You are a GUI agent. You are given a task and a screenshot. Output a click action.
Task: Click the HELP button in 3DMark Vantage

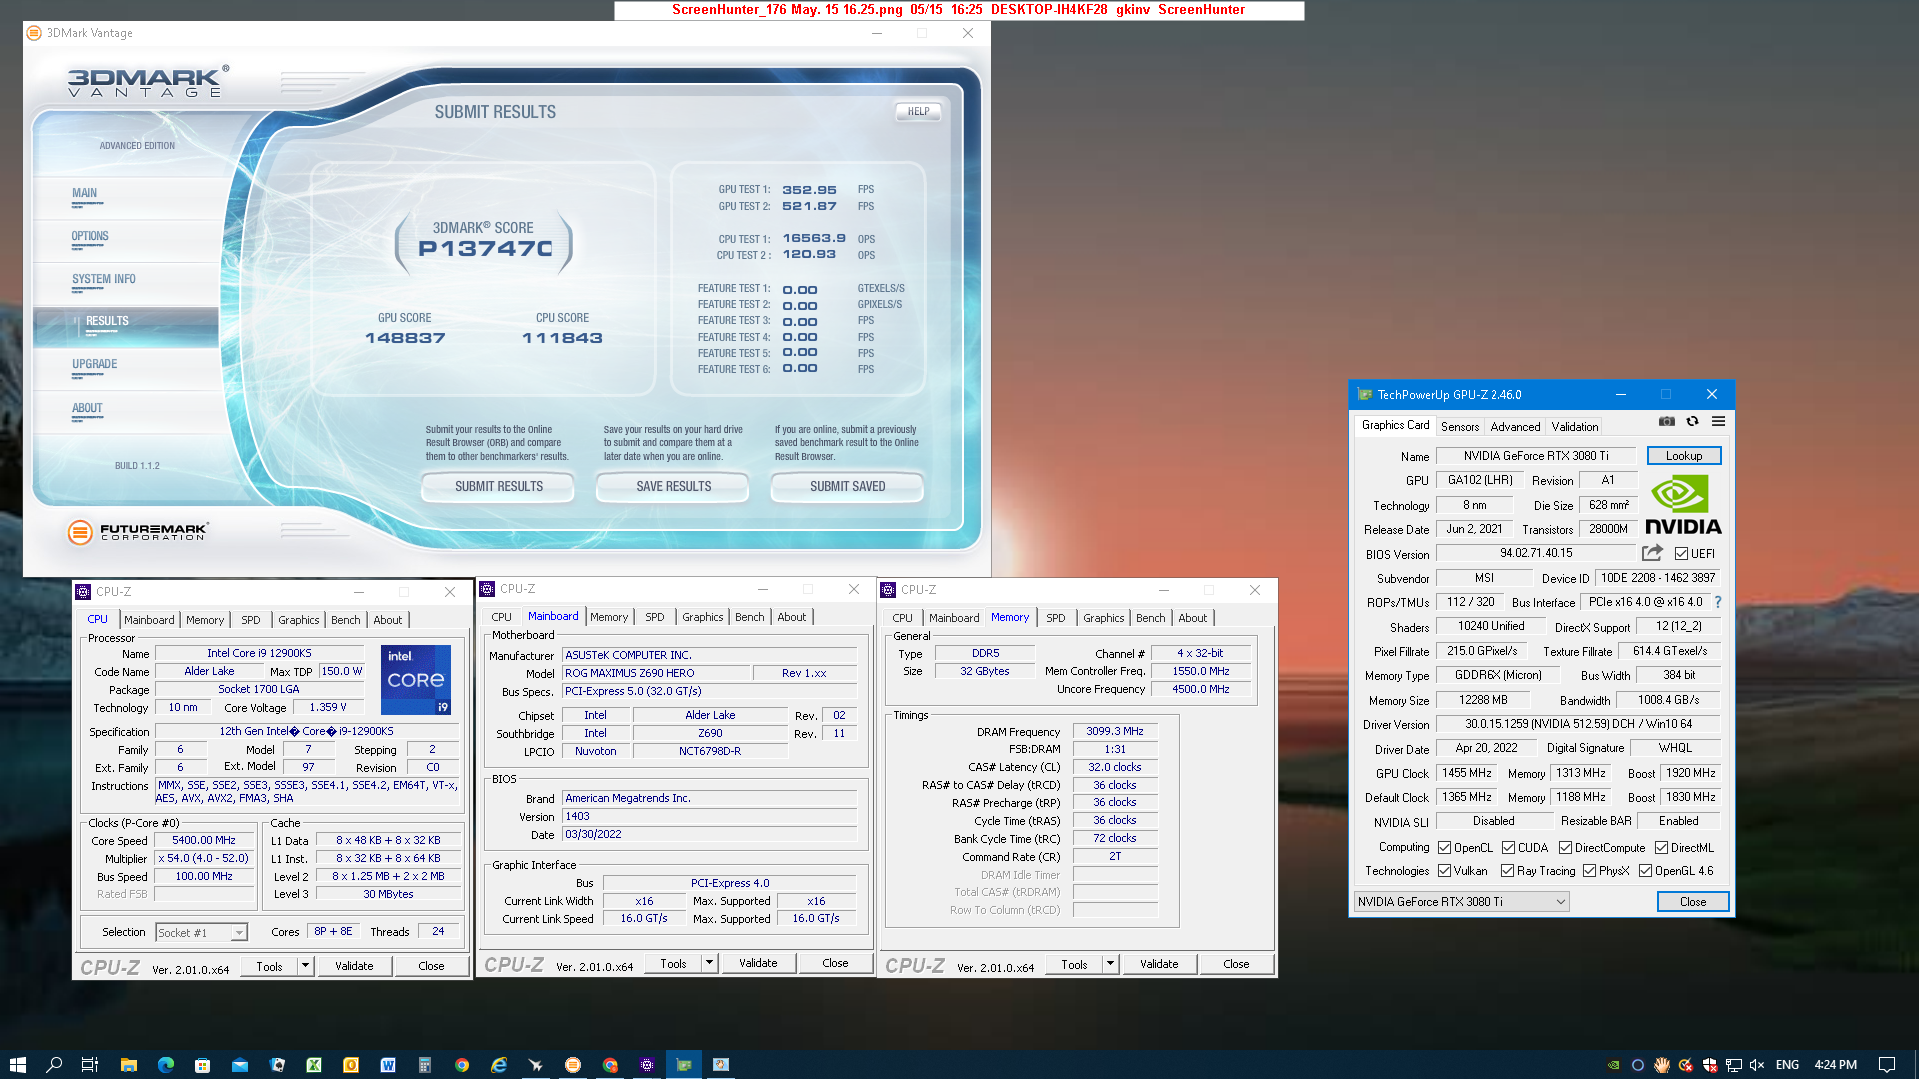point(918,112)
